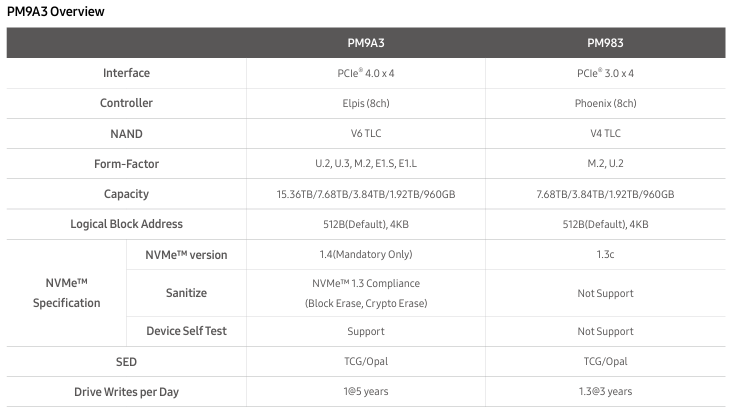The image size is (732, 414).
Task: Select the Sanitize row label
Action: tap(186, 293)
